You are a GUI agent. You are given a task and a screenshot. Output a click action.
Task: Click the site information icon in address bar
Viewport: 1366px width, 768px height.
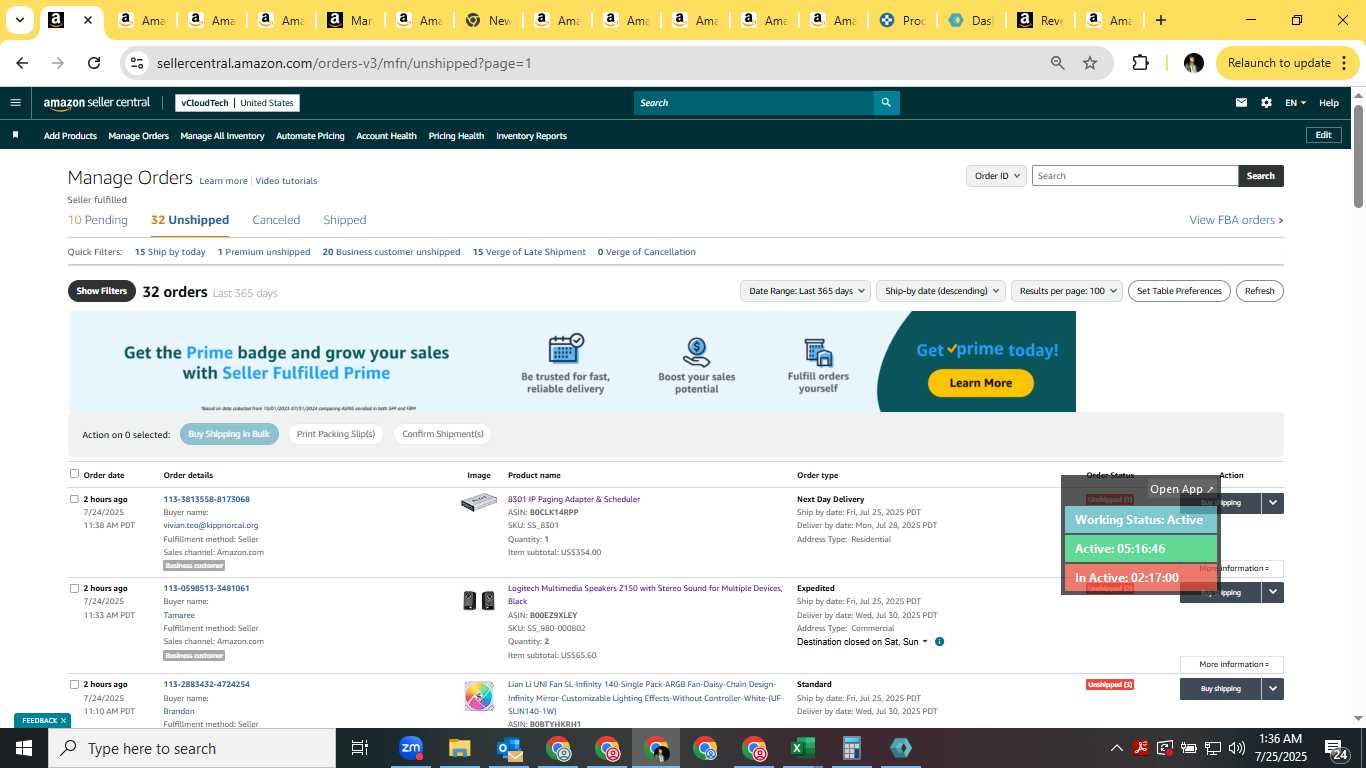[x=138, y=63]
